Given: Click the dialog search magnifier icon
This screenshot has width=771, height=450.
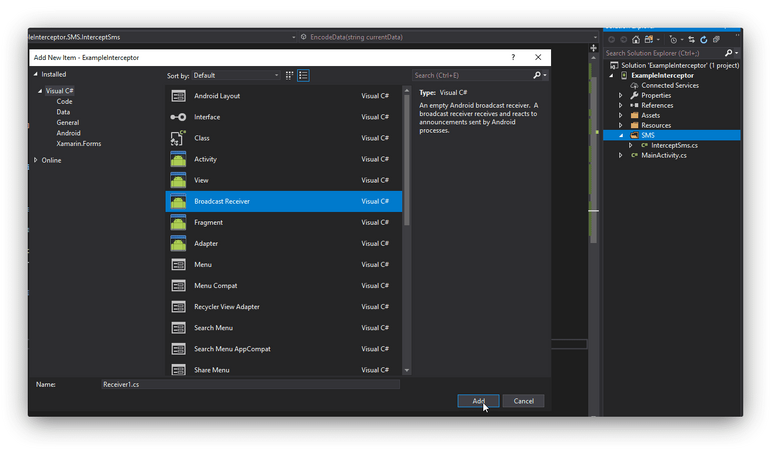Looking at the screenshot, I should tap(537, 75).
